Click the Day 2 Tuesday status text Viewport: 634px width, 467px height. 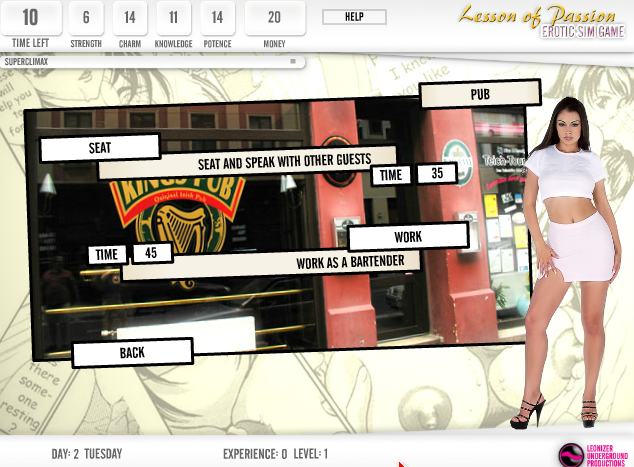pos(87,454)
